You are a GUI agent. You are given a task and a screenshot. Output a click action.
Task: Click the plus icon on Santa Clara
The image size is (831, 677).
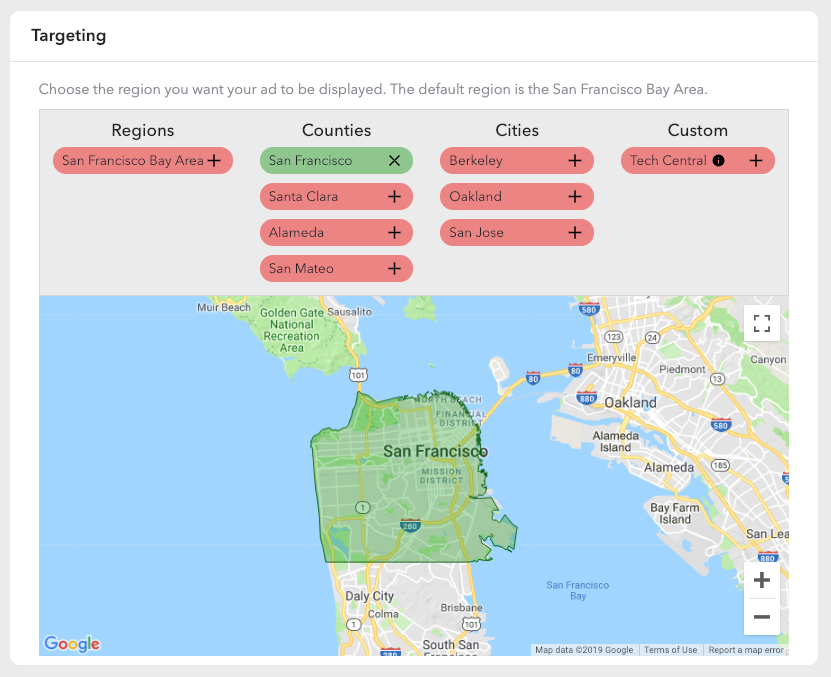(394, 197)
